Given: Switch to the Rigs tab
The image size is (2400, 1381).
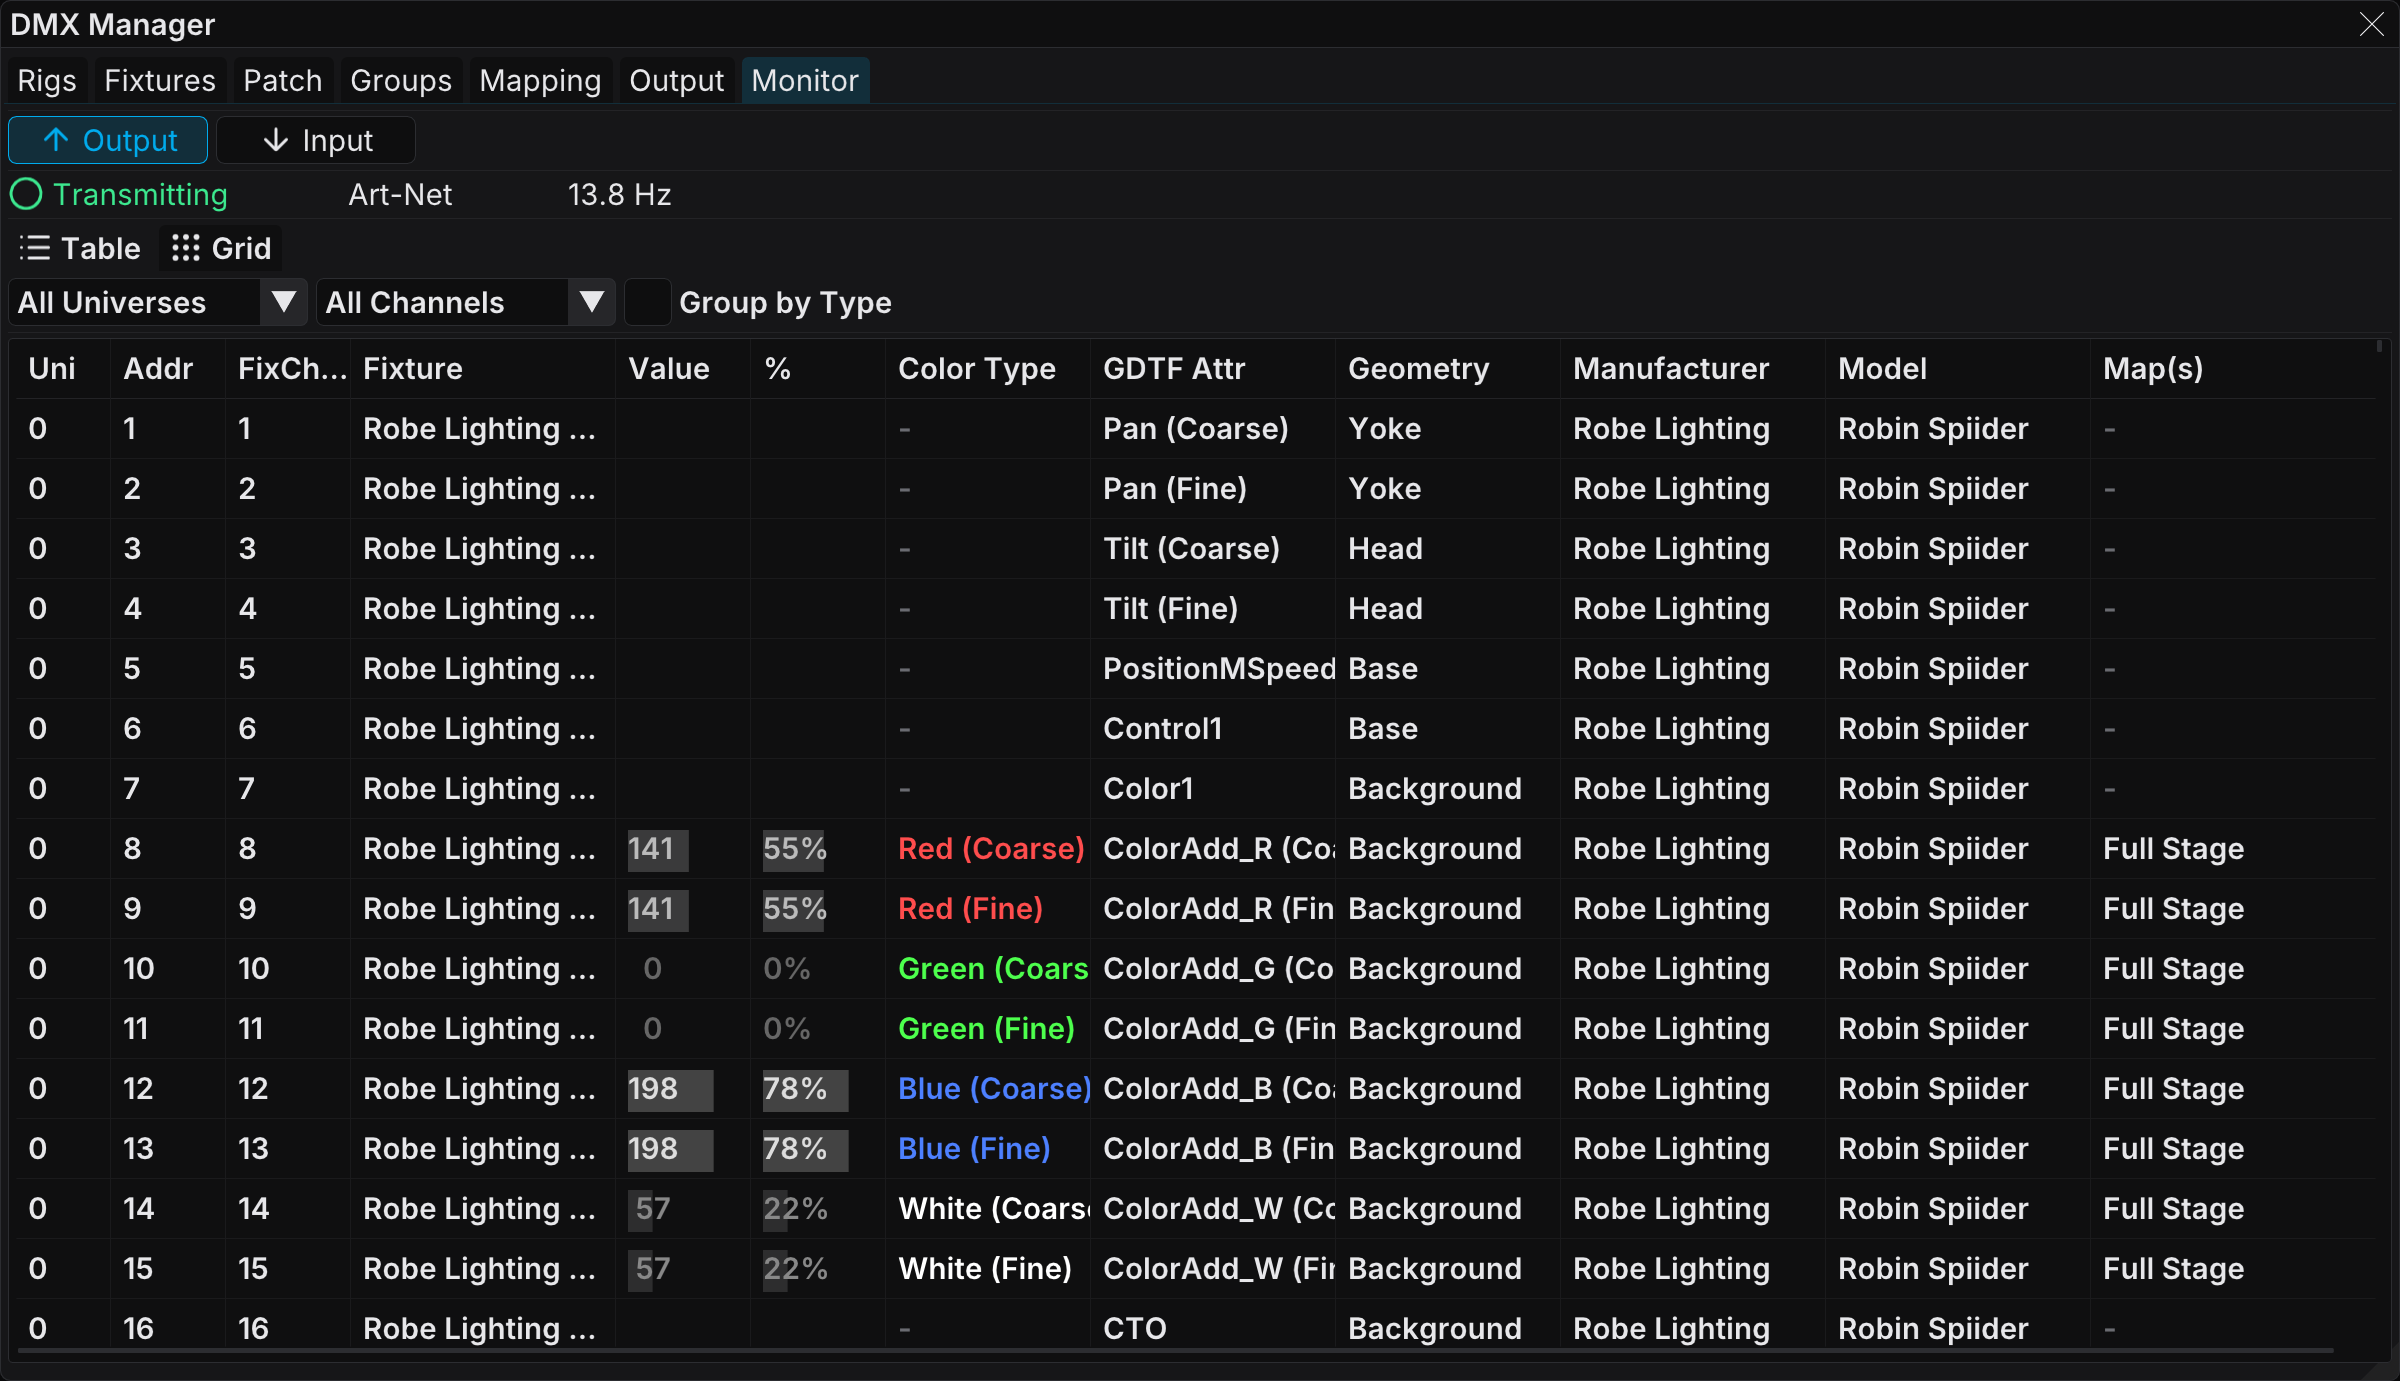Looking at the screenshot, I should point(47,80).
